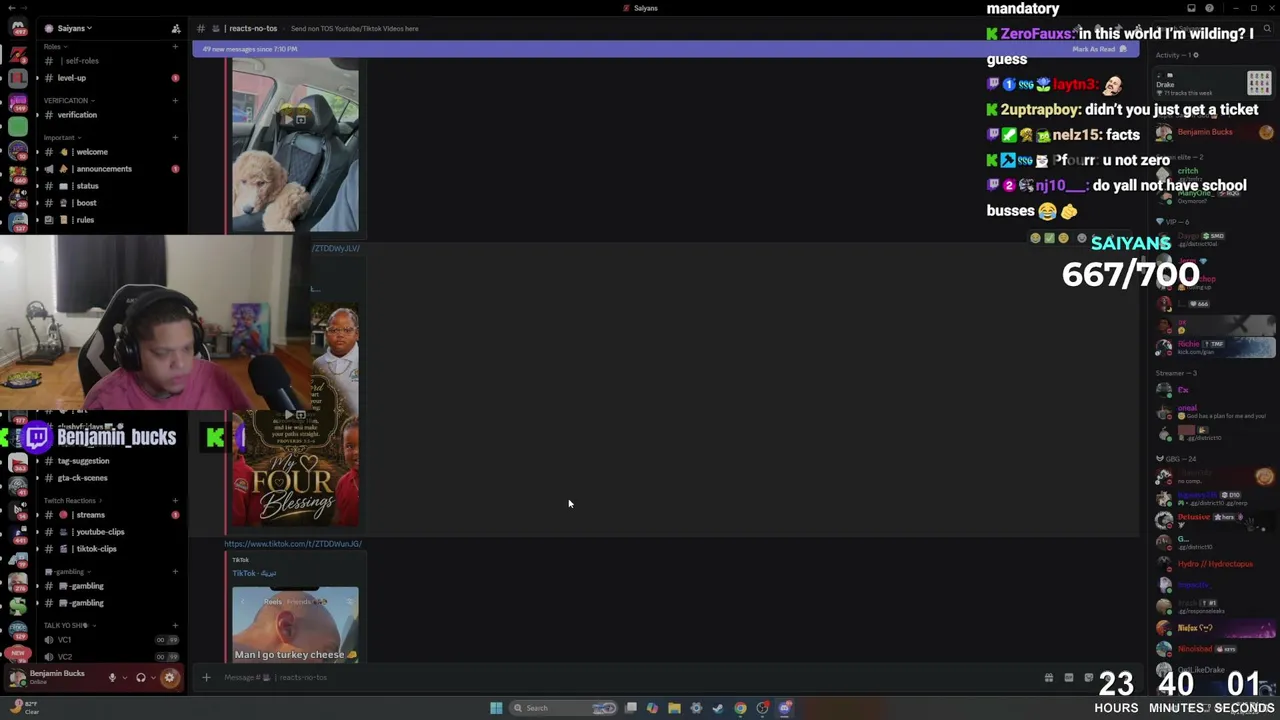Open the turkey cheese video thumbnail

tap(295, 624)
